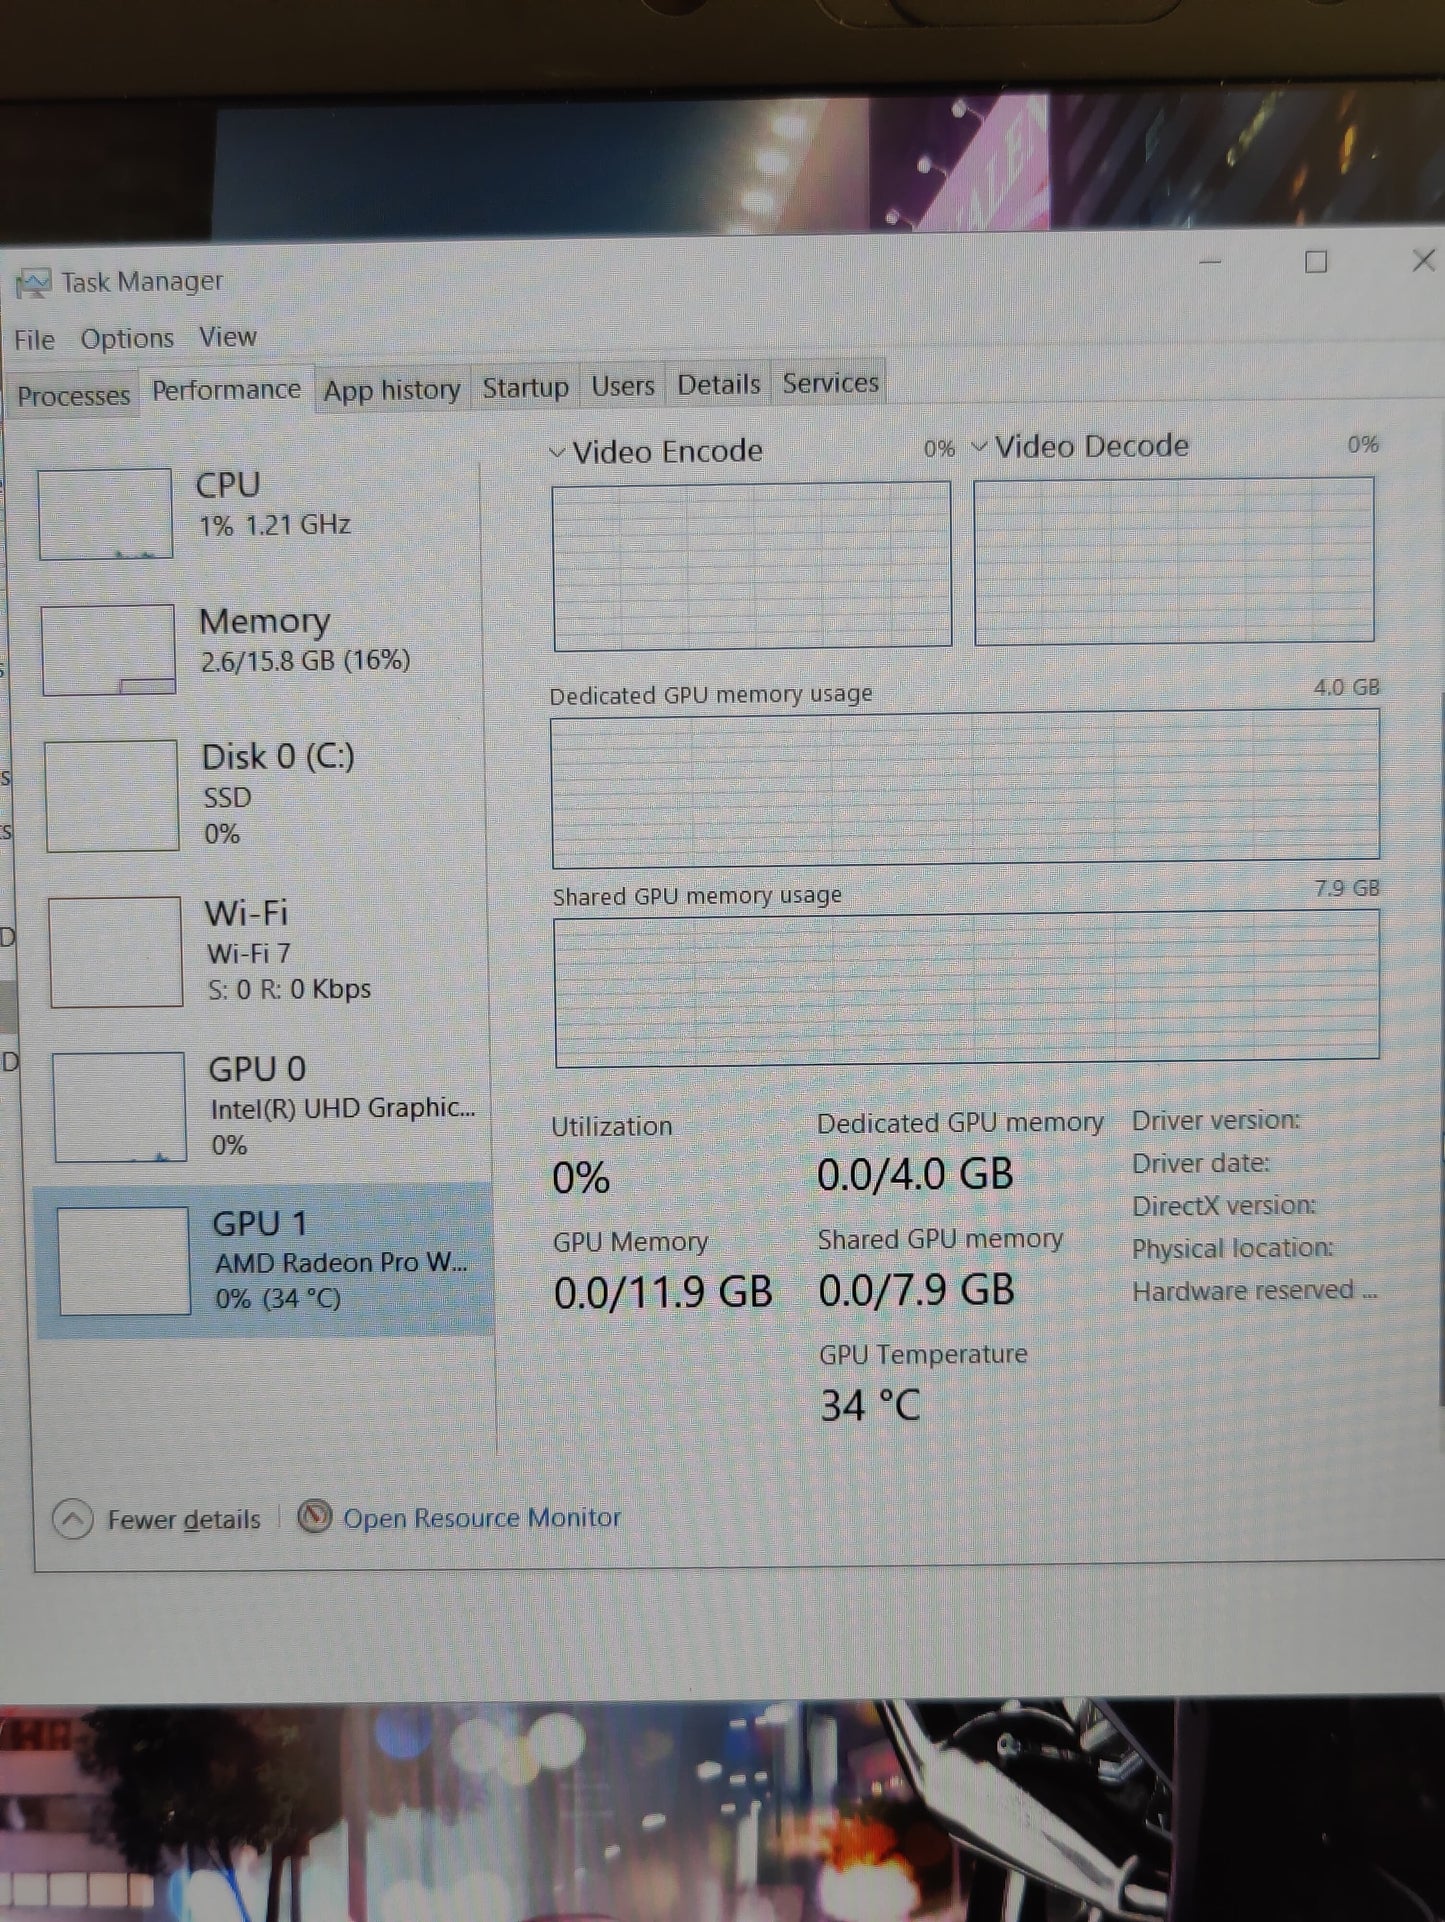The image size is (1445, 1922).
Task: Select the CPU usage mini graph
Action: 105,514
